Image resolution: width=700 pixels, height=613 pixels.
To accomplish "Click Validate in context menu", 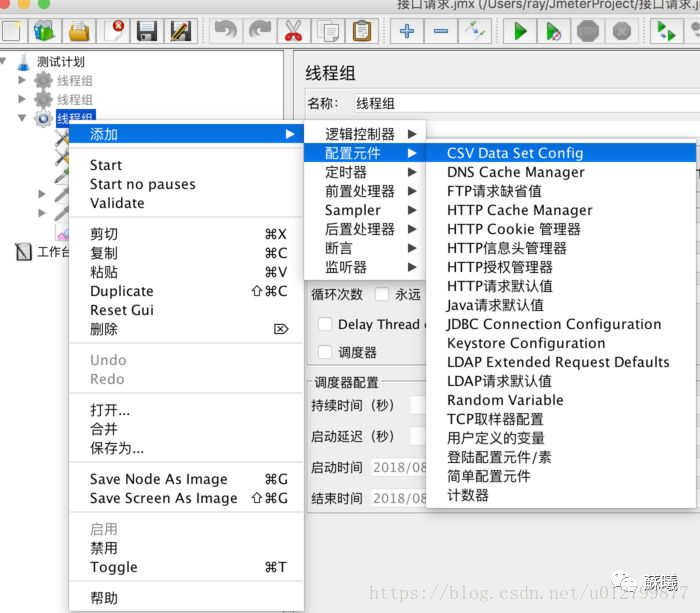I will [187, 203].
